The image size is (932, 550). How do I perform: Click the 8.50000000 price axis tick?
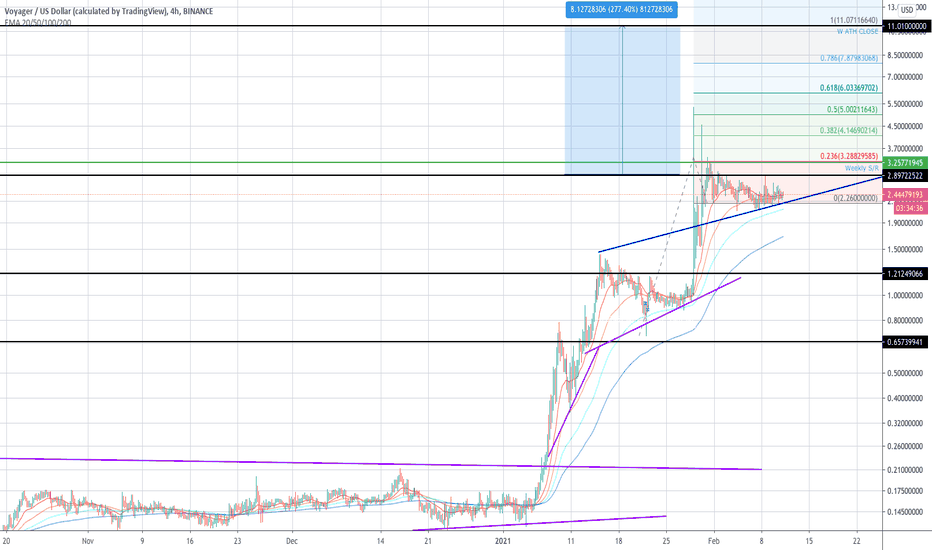[905, 55]
